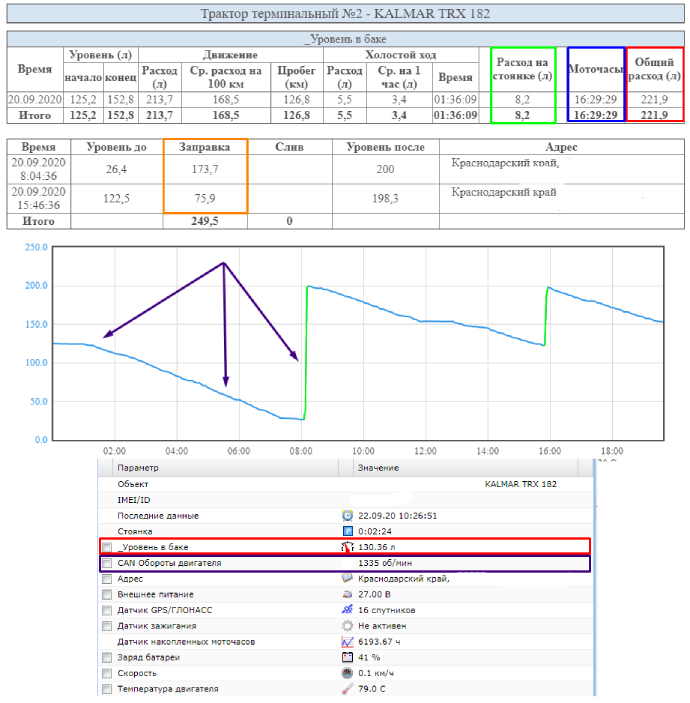The image size is (690, 703).
Task: Click the report title KALMAR TRX 182
Action: coord(345,15)
